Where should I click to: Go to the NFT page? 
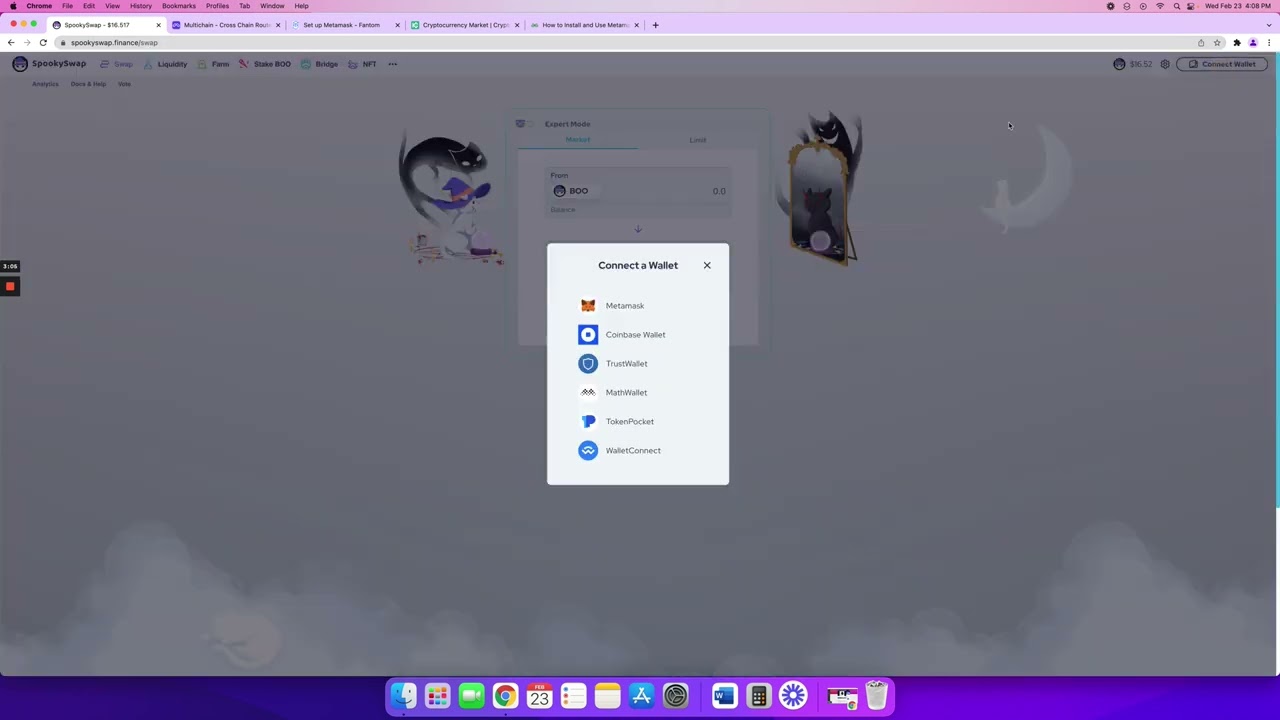click(362, 64)
